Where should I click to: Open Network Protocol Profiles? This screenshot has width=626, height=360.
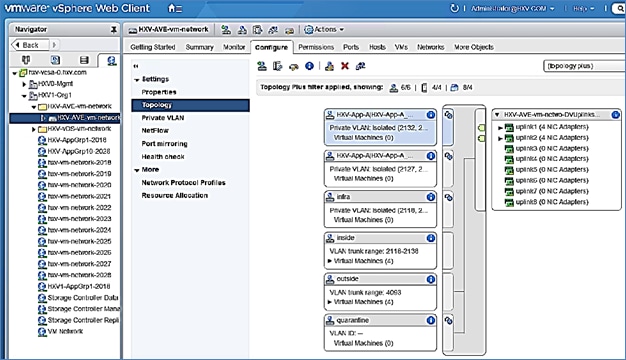tap(184, 182)
